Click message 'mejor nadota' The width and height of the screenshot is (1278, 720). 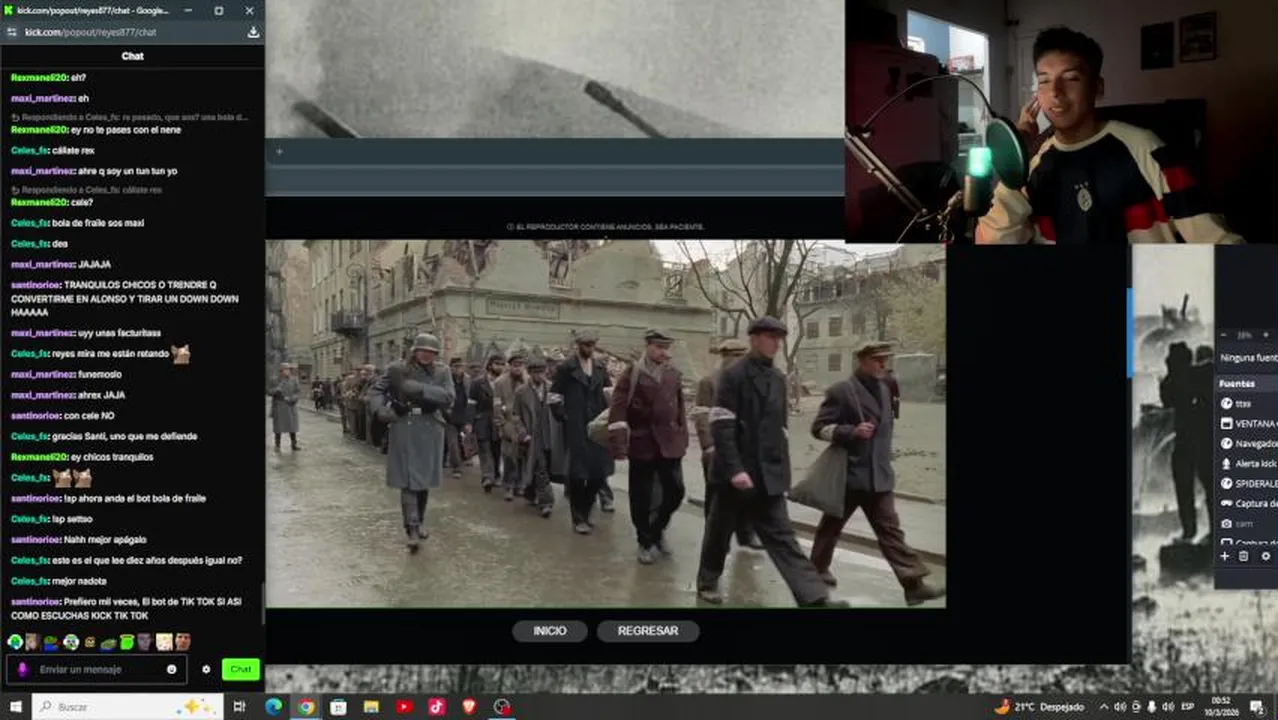point(79,581)
